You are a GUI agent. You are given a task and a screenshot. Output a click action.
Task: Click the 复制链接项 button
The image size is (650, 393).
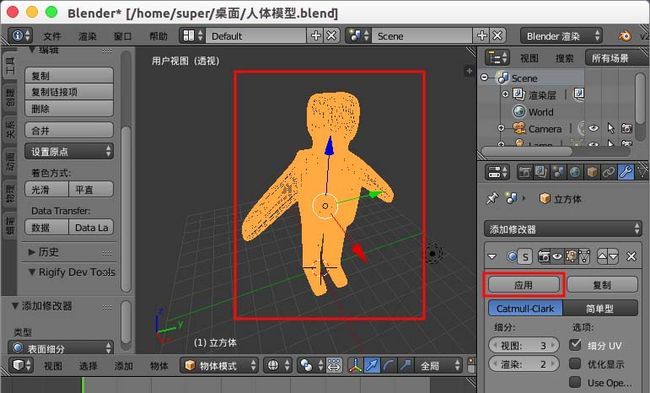pyautogui.click(x=69, y=92)
